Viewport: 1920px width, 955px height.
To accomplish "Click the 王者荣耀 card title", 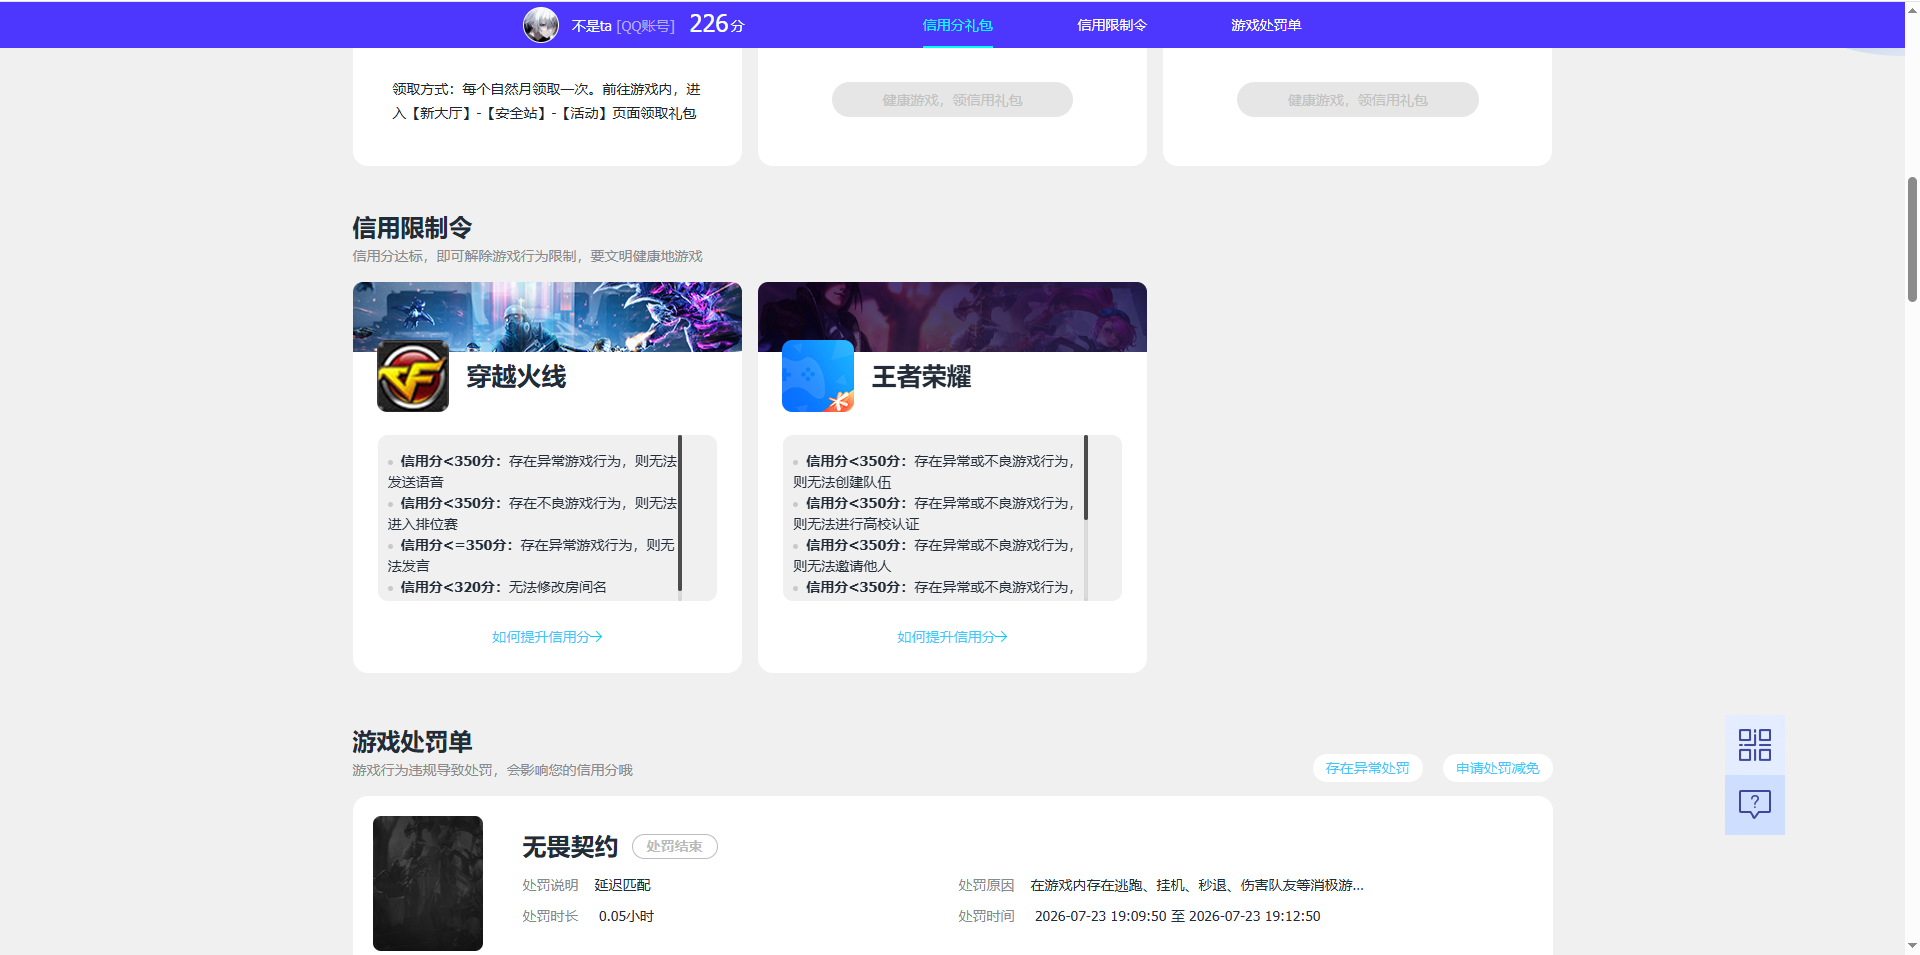I will click(x=921, y=377).
